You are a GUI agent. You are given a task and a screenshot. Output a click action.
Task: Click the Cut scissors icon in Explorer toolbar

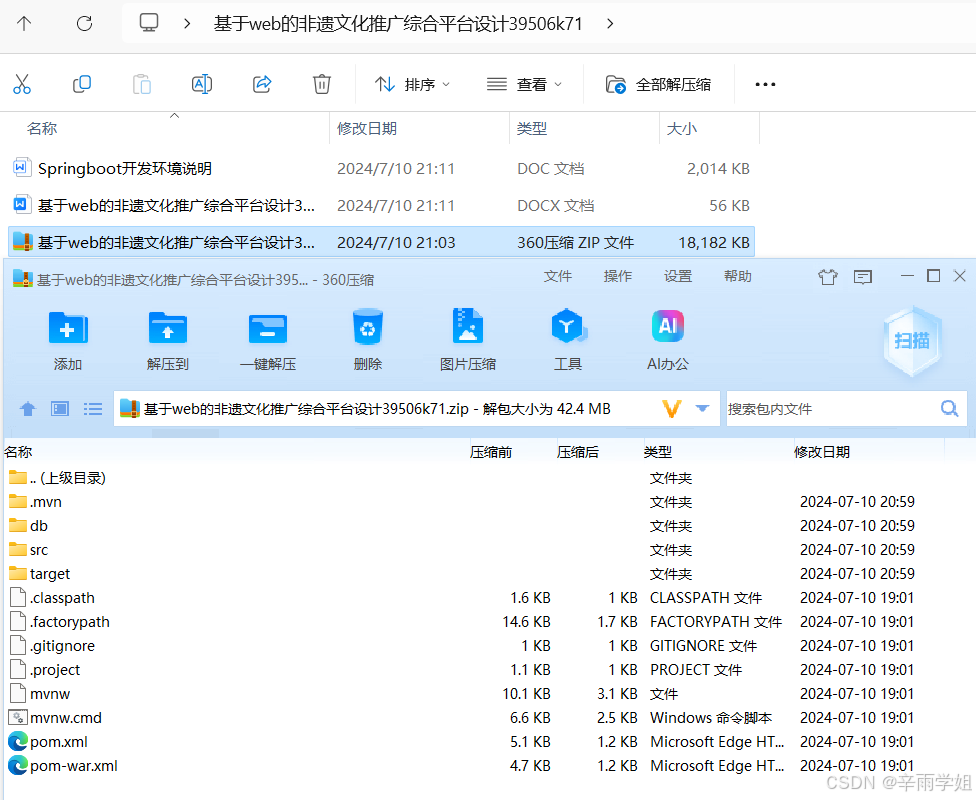pos(22,84)
